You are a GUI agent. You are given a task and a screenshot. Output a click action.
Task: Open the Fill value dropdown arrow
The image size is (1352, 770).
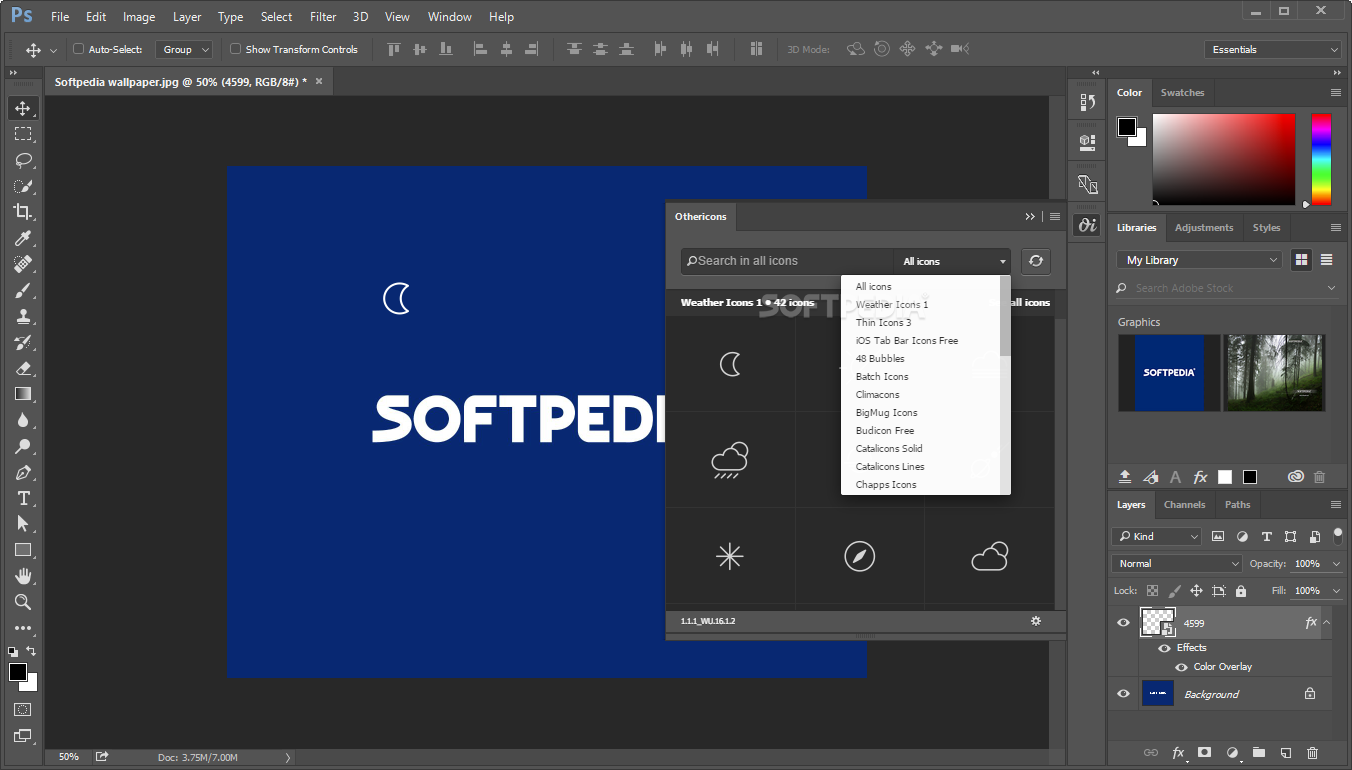click(1336, 591)
